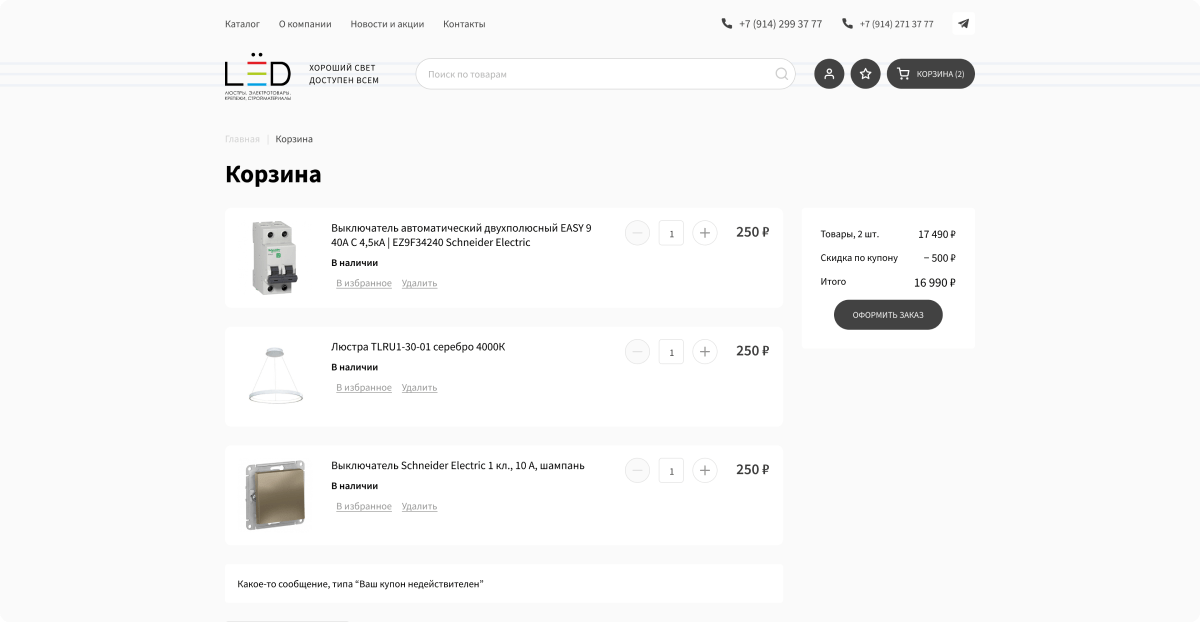Open the Telegram icon link
The image size is (1200, 622).
(963, 24)
